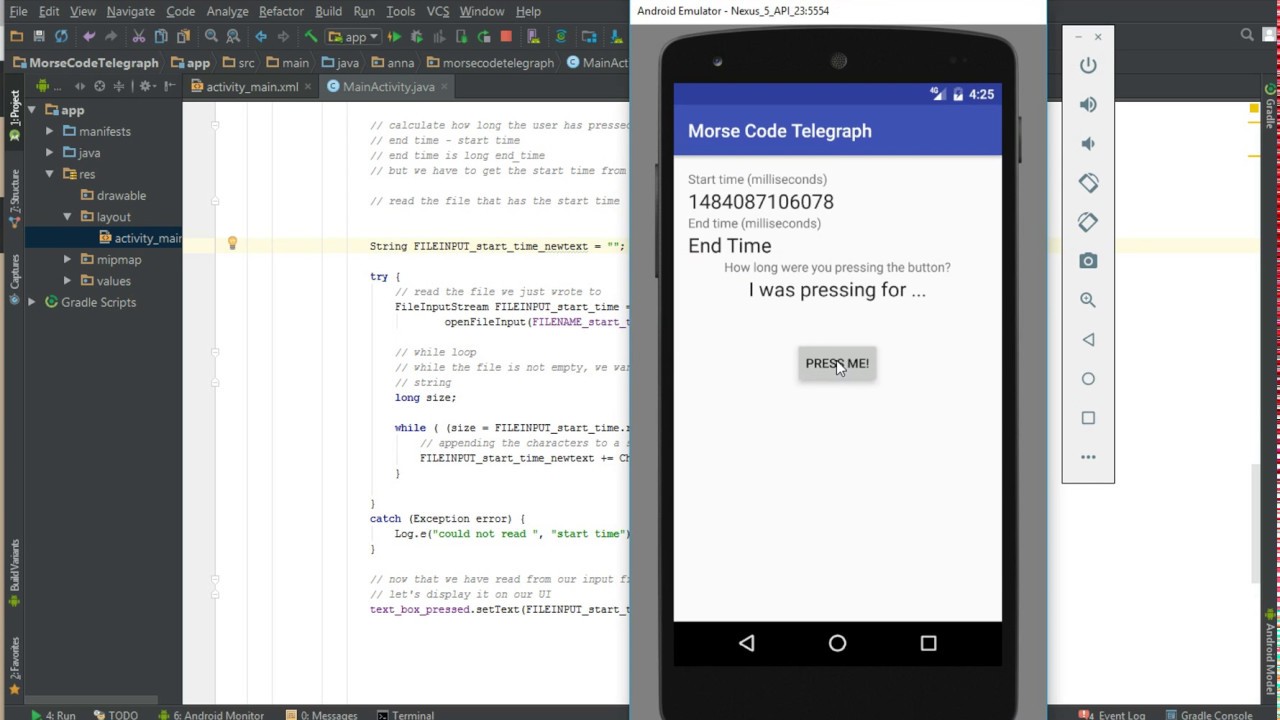
Task: Tap the phone Back navigation button
Action: 746,643
